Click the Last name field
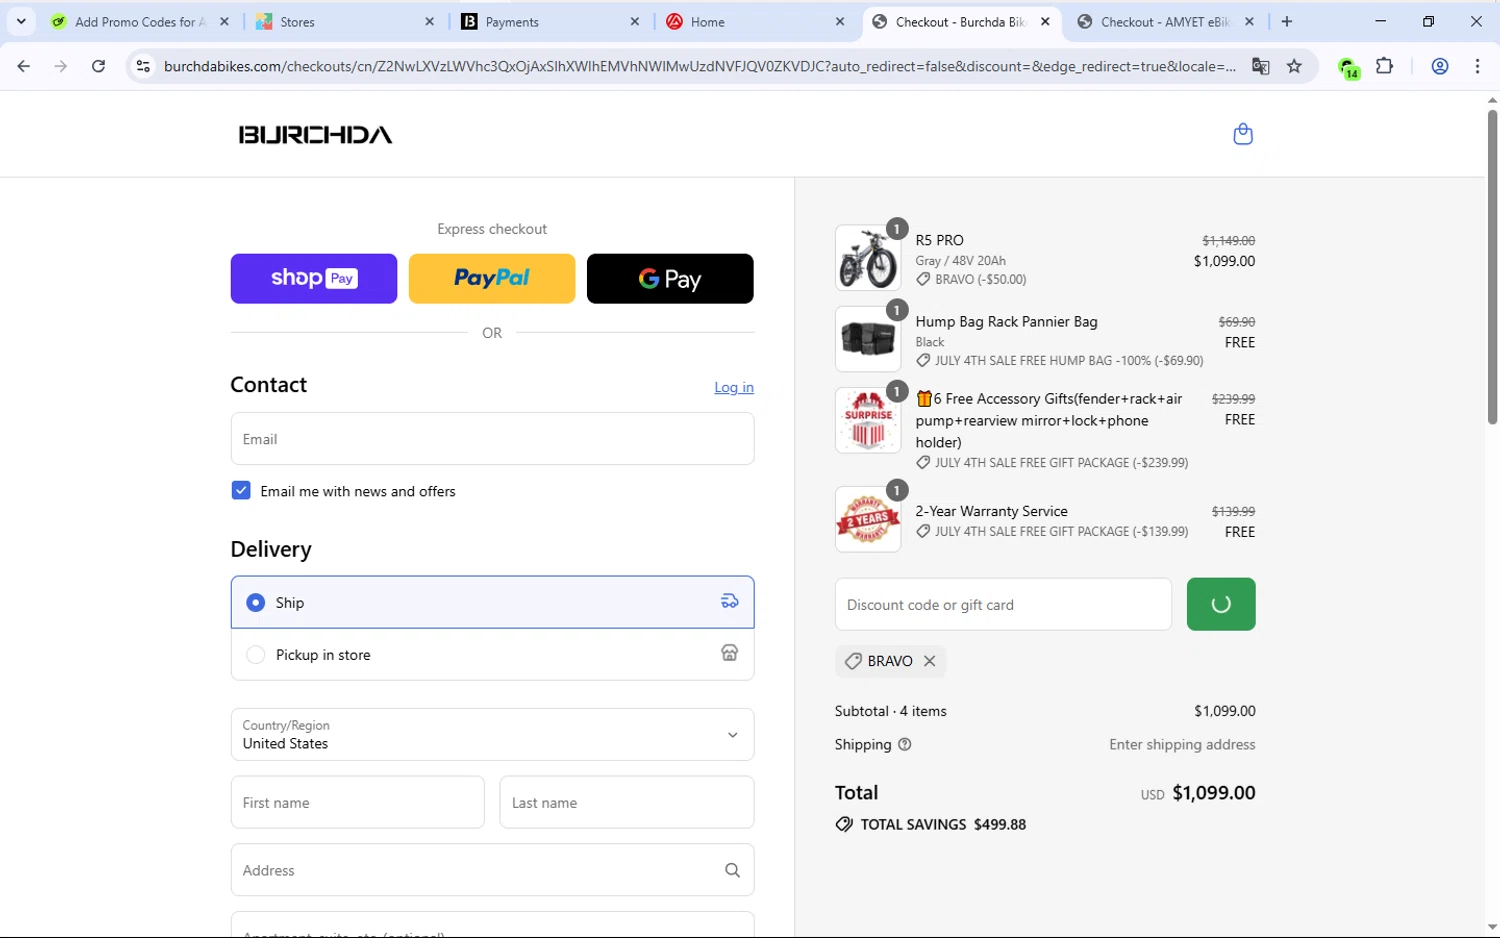This screenshot has height=938, width=1500. 627,802
